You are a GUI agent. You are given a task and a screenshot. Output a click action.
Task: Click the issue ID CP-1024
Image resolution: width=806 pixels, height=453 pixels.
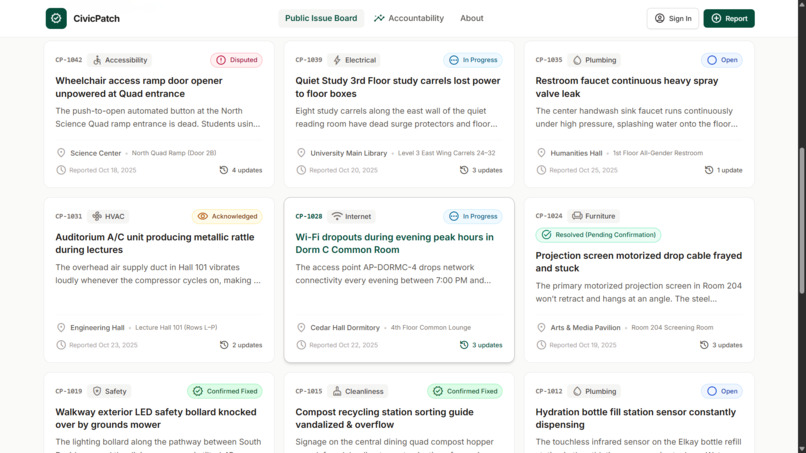(x=548, y=216)
